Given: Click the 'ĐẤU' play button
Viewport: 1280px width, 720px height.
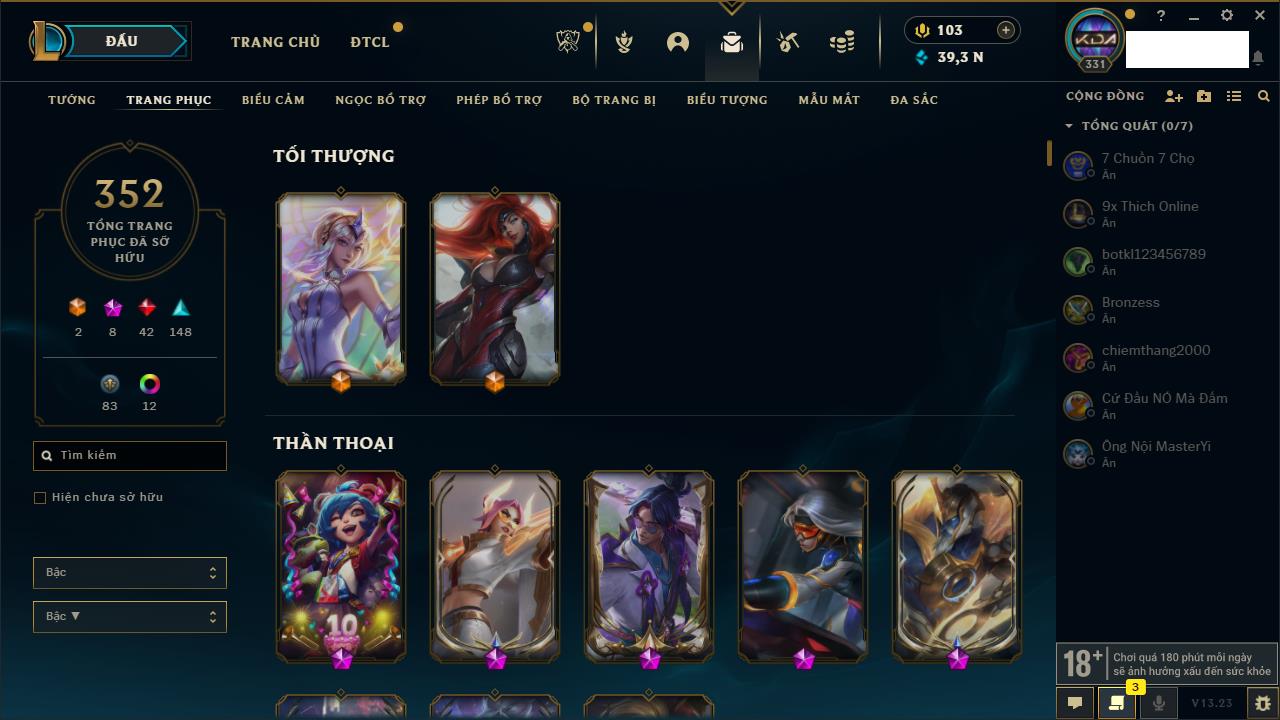Looking at the screenshot, I should (123, 41).
